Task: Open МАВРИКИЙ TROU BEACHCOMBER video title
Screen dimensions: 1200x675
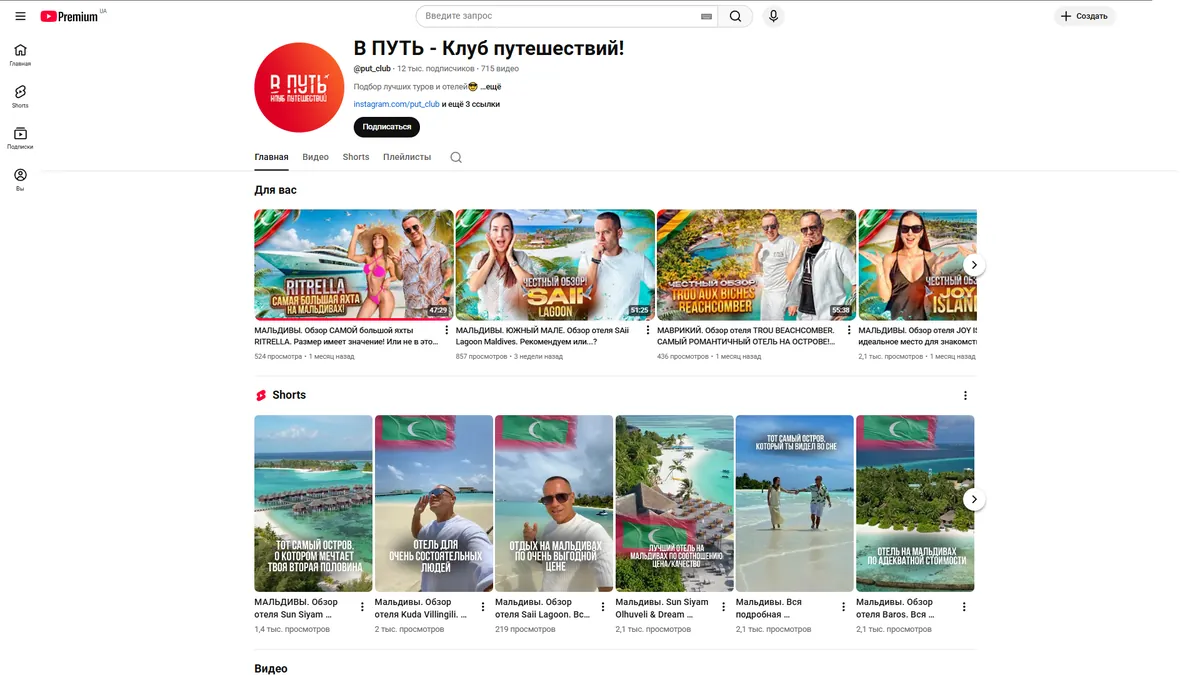Action: click(746, 335)
